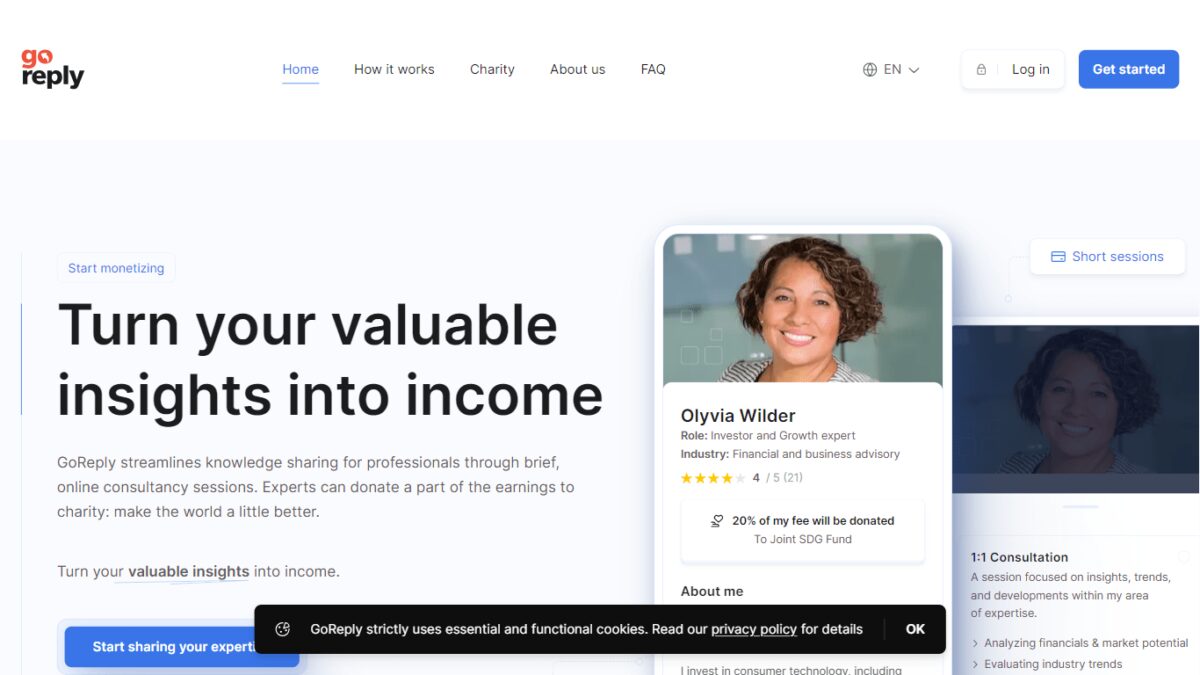The height and width of the screenshot is (675, 1200).
Task: Open the FAQ page
Action: [x=653, y=70]
